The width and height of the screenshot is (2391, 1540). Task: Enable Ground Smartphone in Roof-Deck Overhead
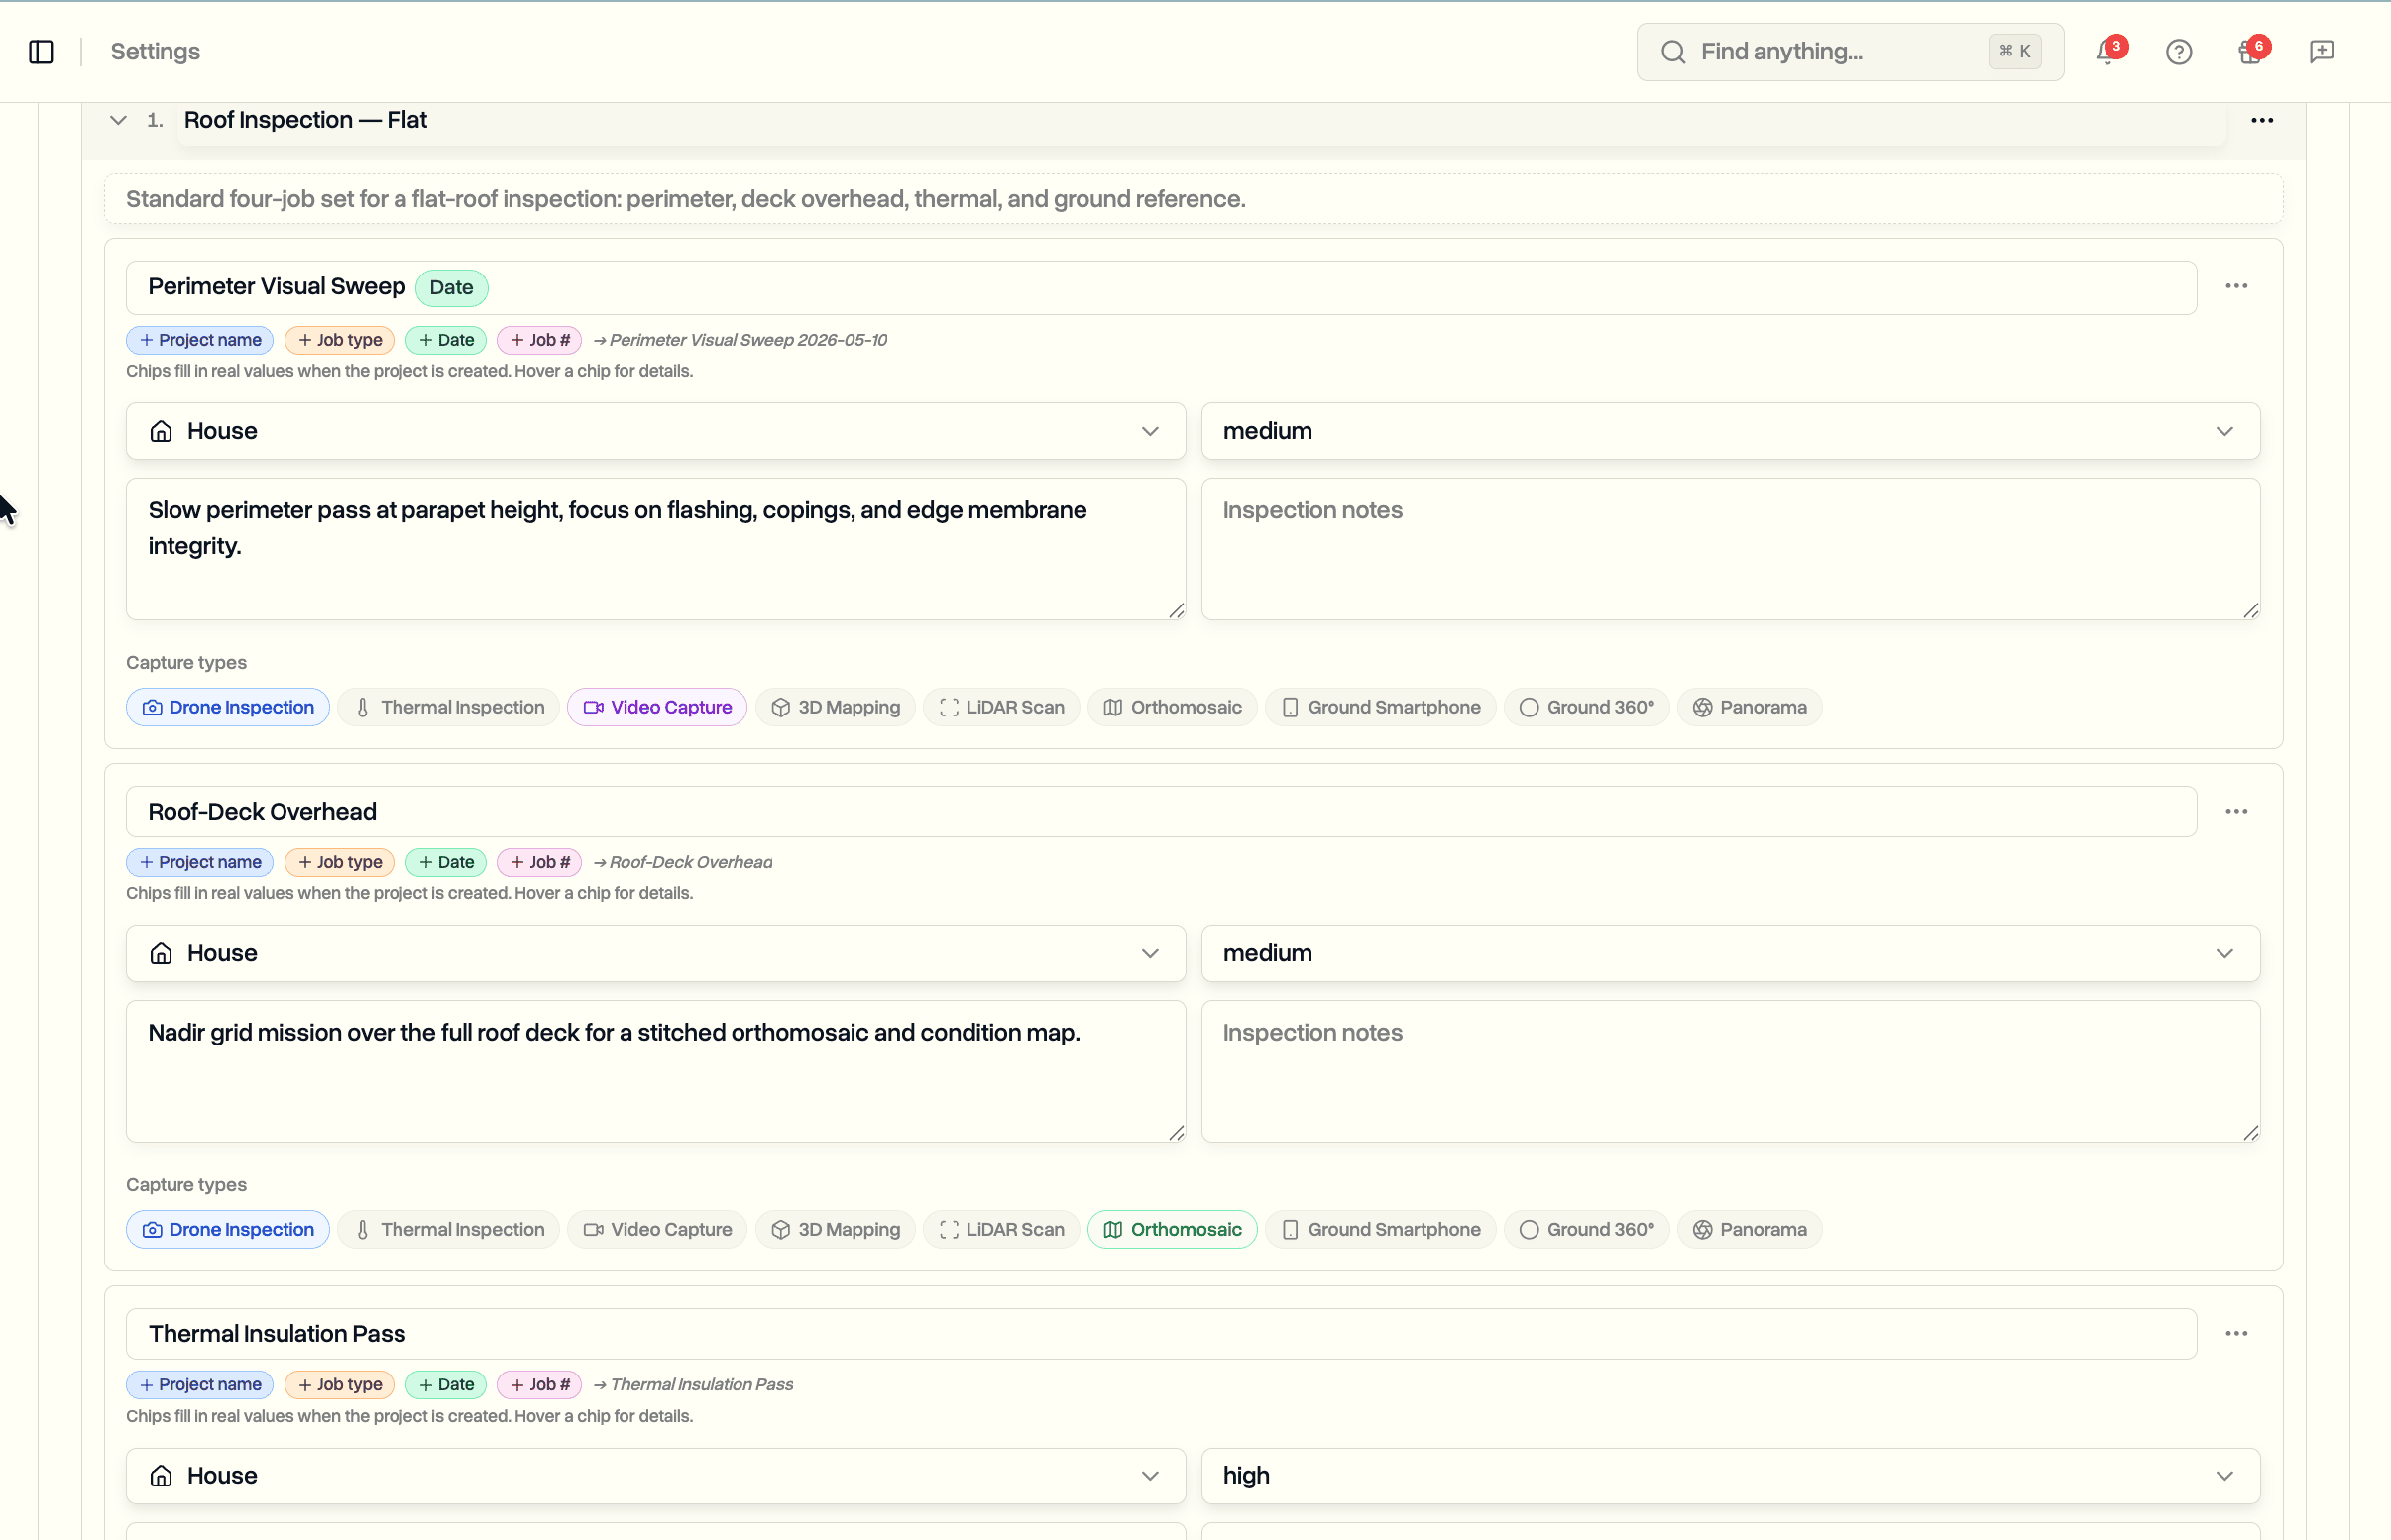click(x=1381, y=1229)
